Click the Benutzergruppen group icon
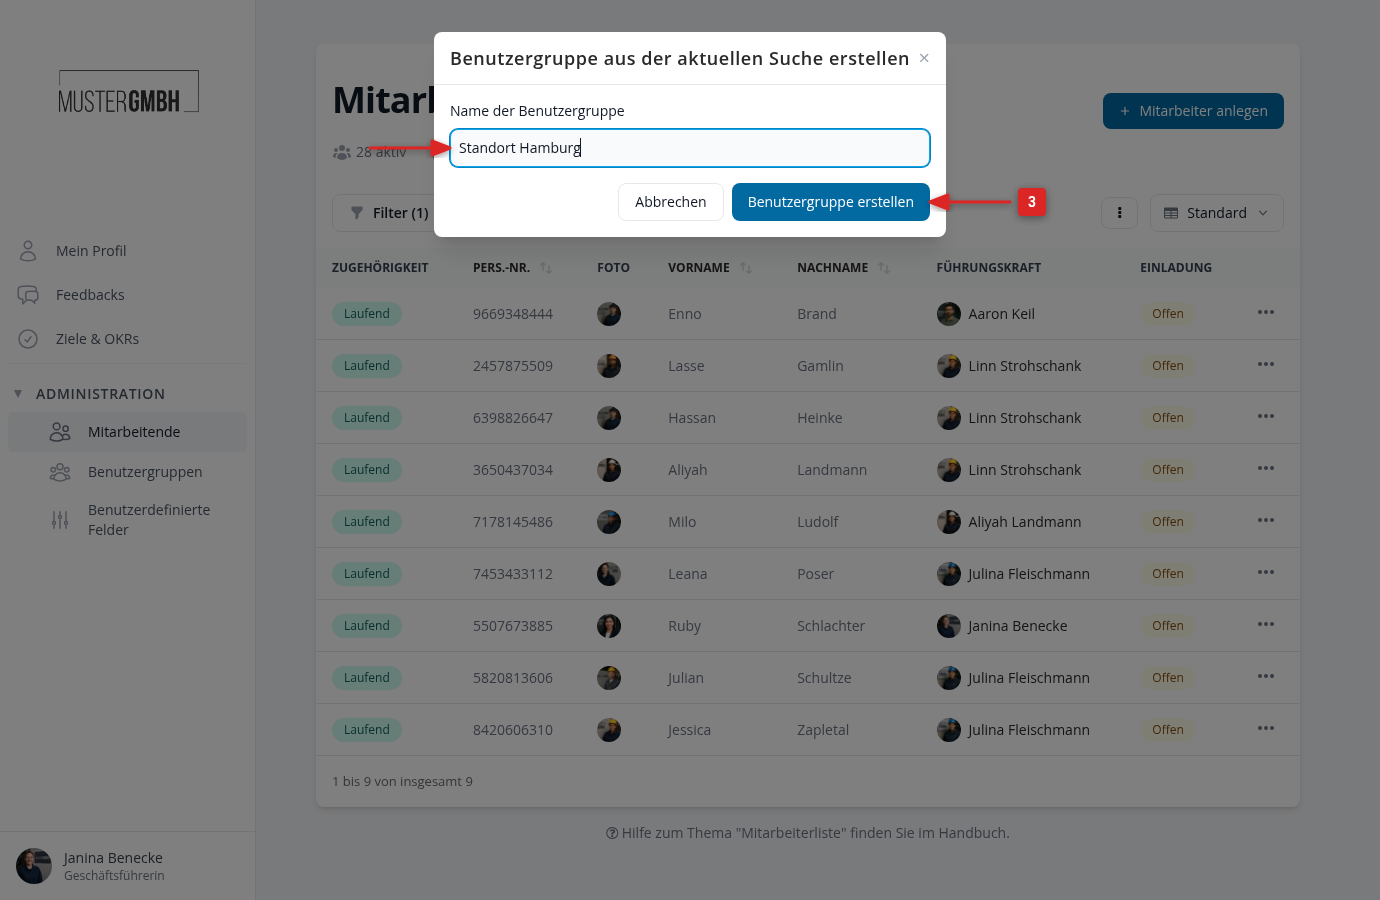Image resolution: width=1380 pixels, height=900 pixels. (60, 472)
